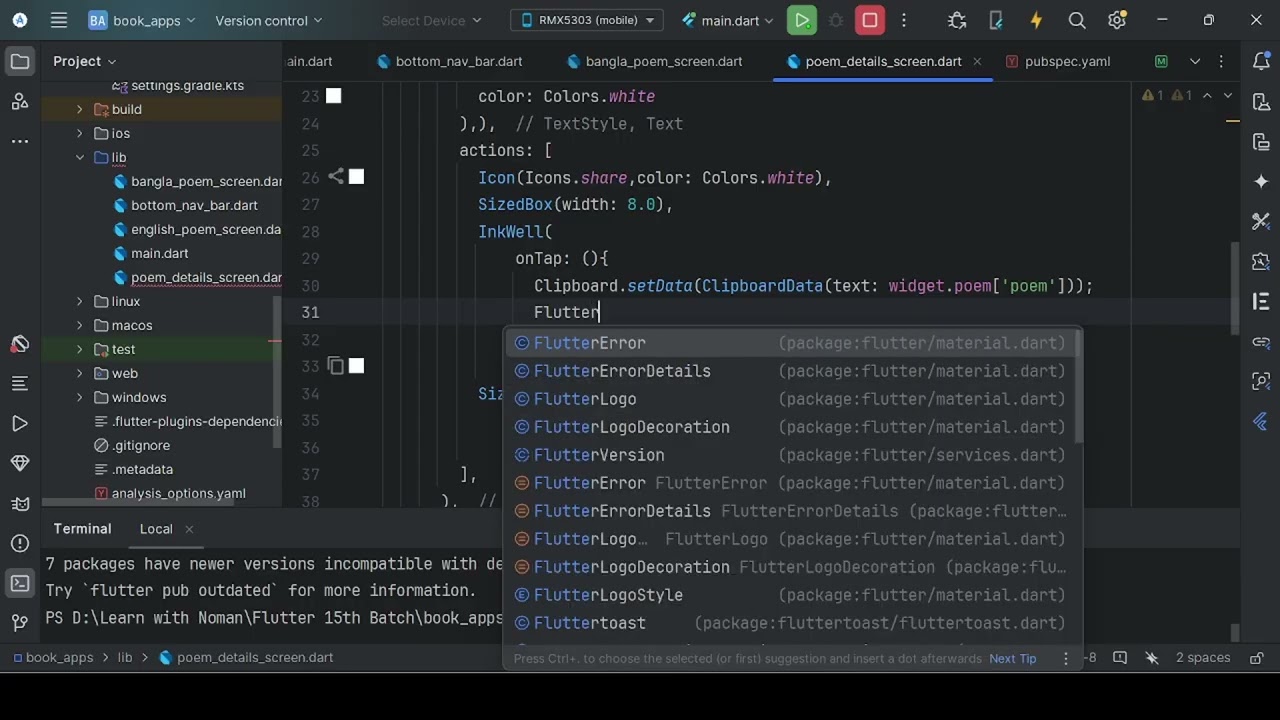This screenshot has height=720, width=1280.
Task: Select the Local terminal session tab
Action: (155, 529)
